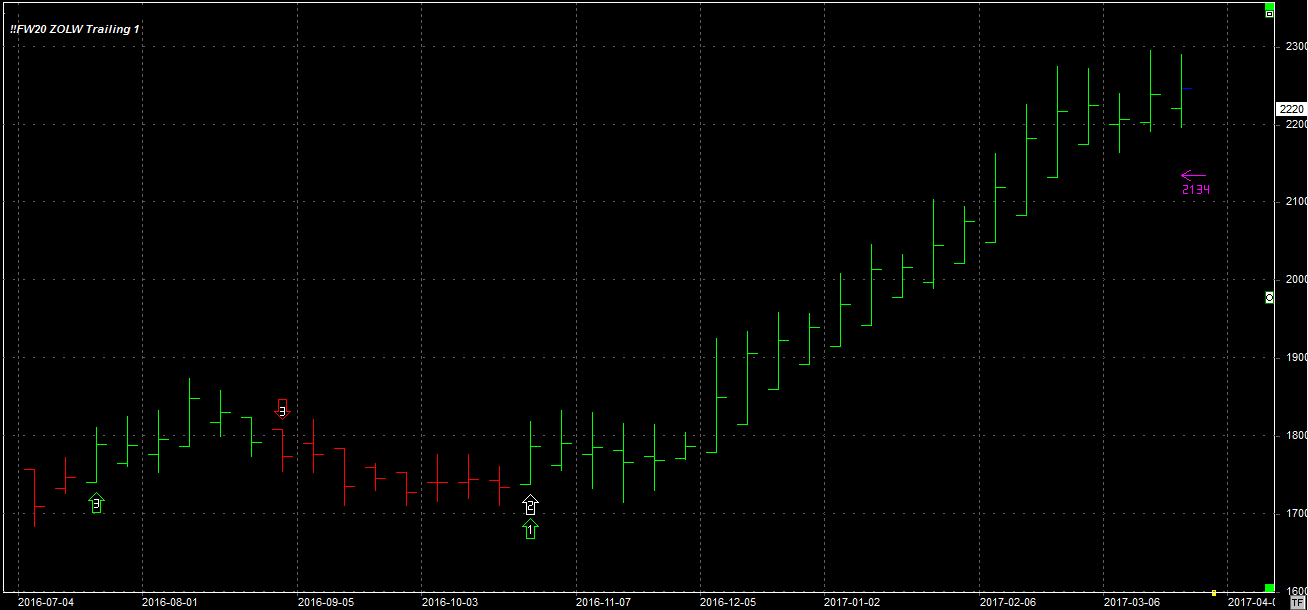The image size is (1308, 610).
Task: Click the 2016-07-04 date label
Action: (x=45, y=602)
